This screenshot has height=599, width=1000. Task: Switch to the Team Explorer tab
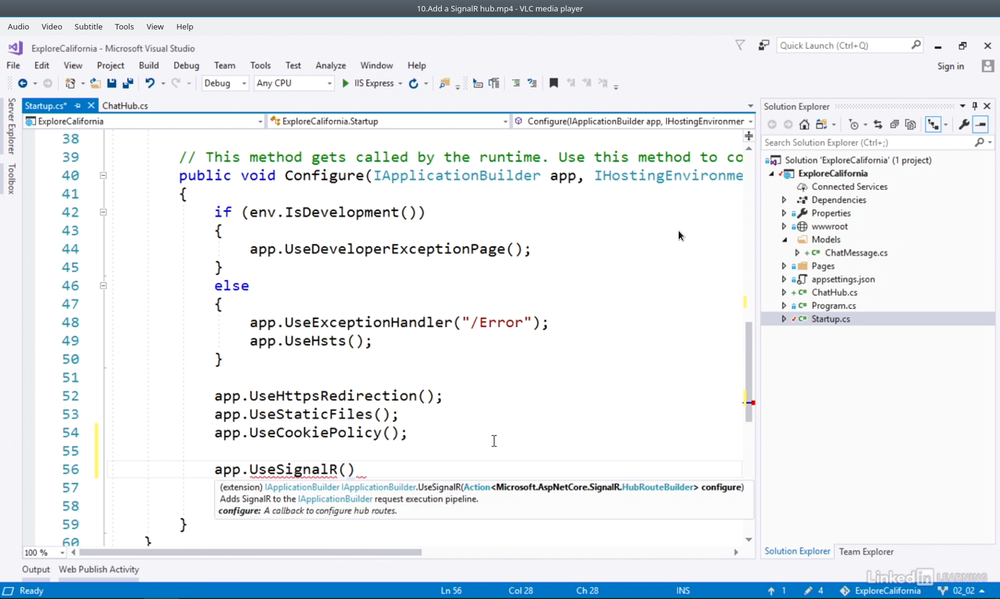tap(866, 552)
